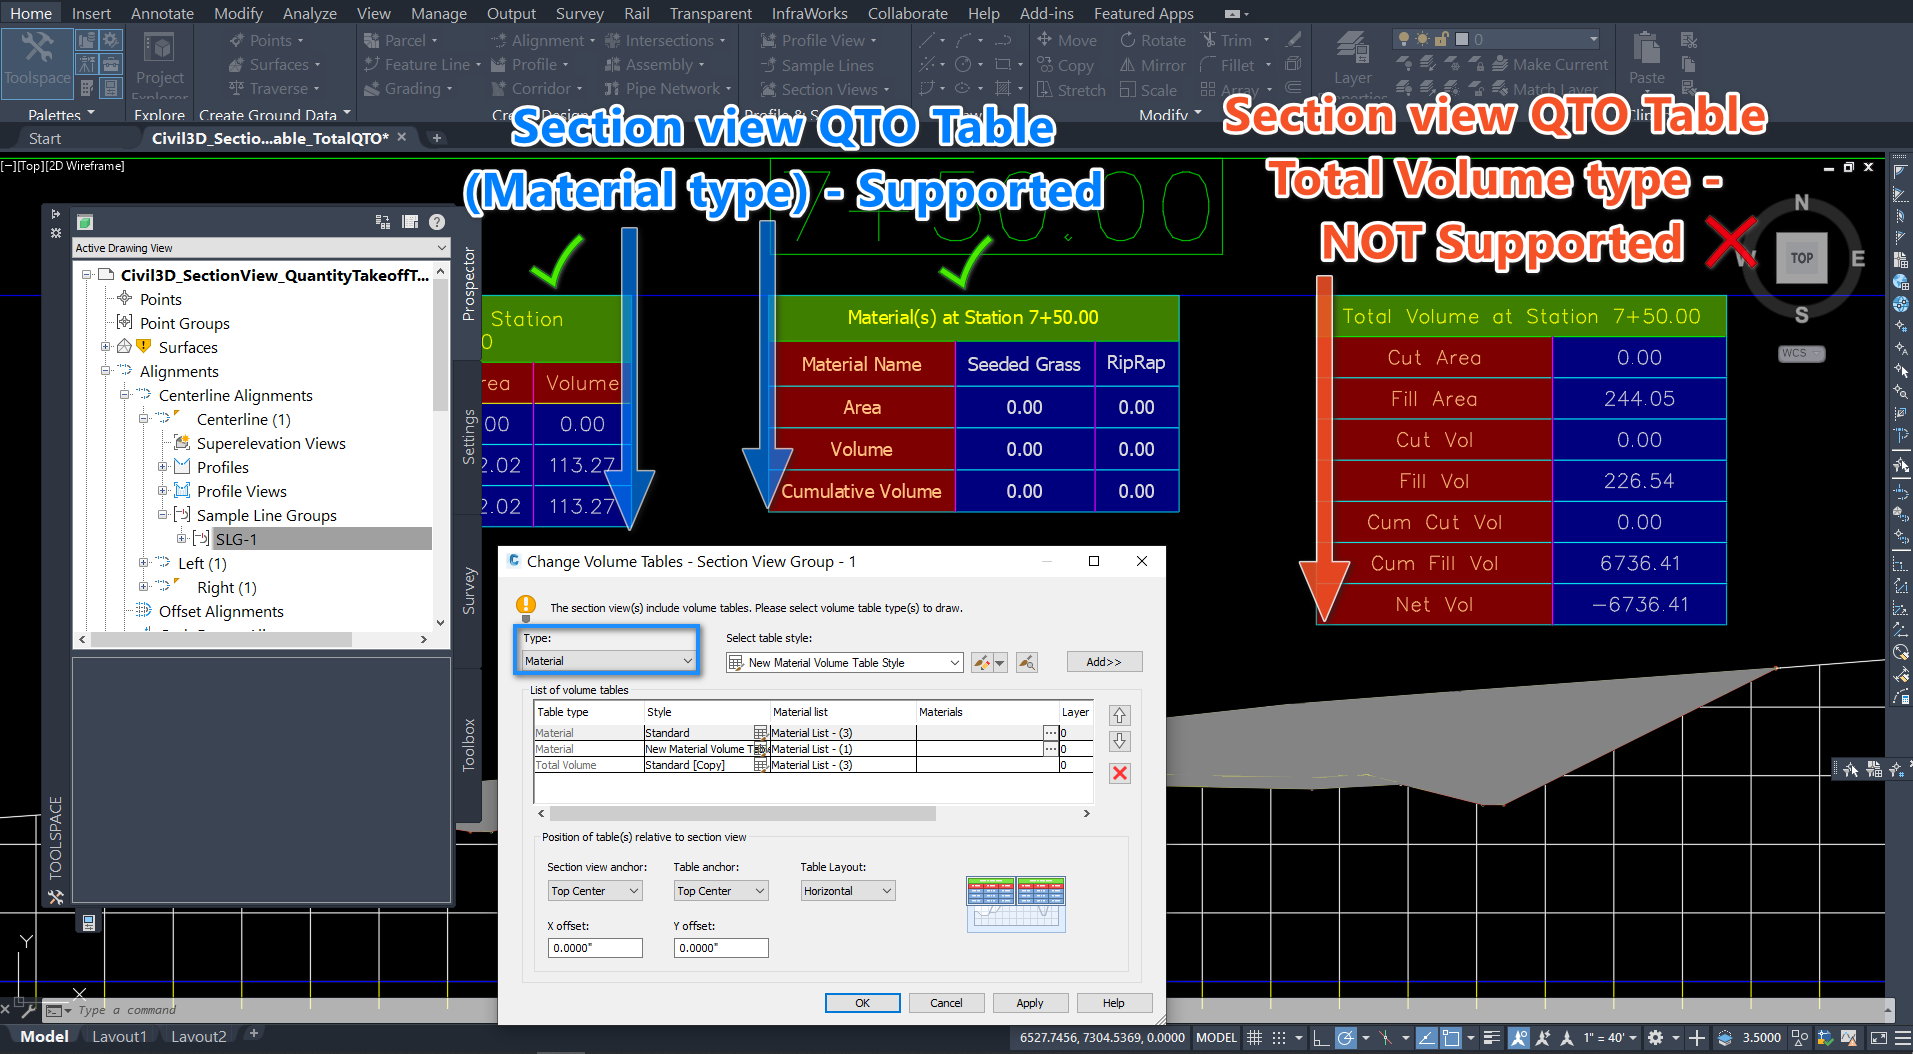This screenshot has width=1913, height=1054.
Task: Toggle annotation objects visibility in status bar
Action: point(1519,1038)
